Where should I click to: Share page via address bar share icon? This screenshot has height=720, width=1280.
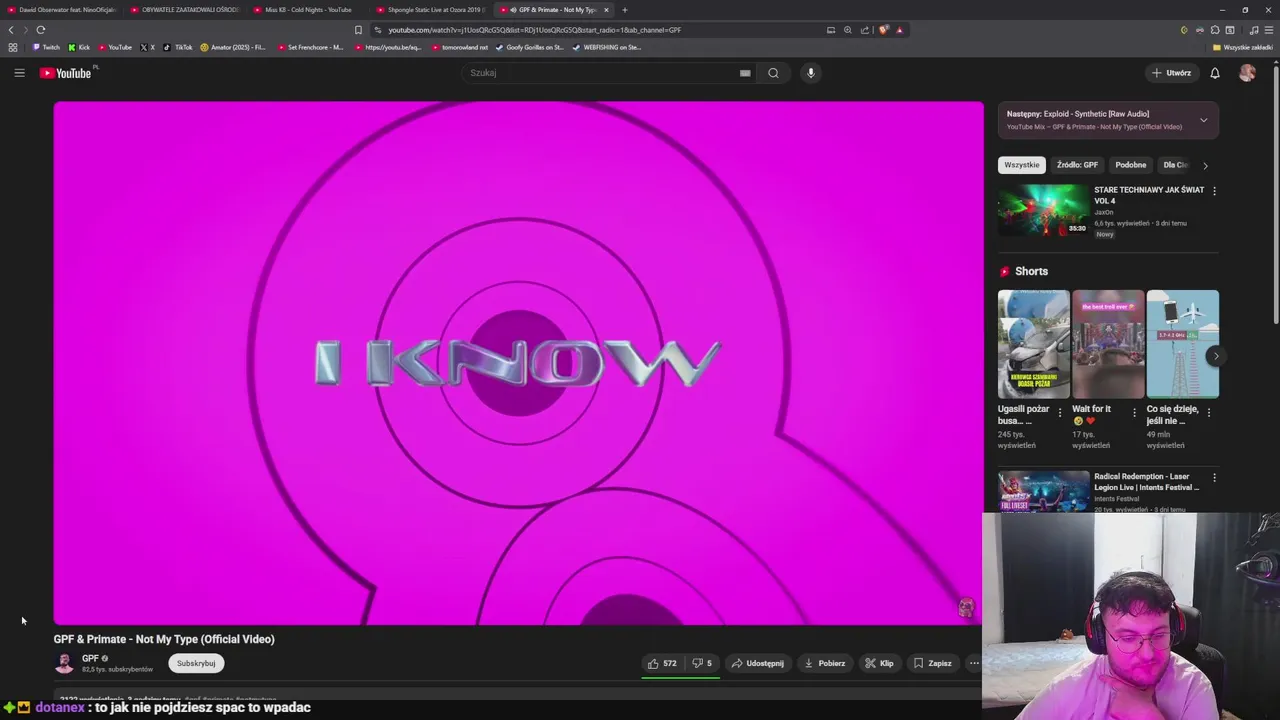tap(865, 30)
